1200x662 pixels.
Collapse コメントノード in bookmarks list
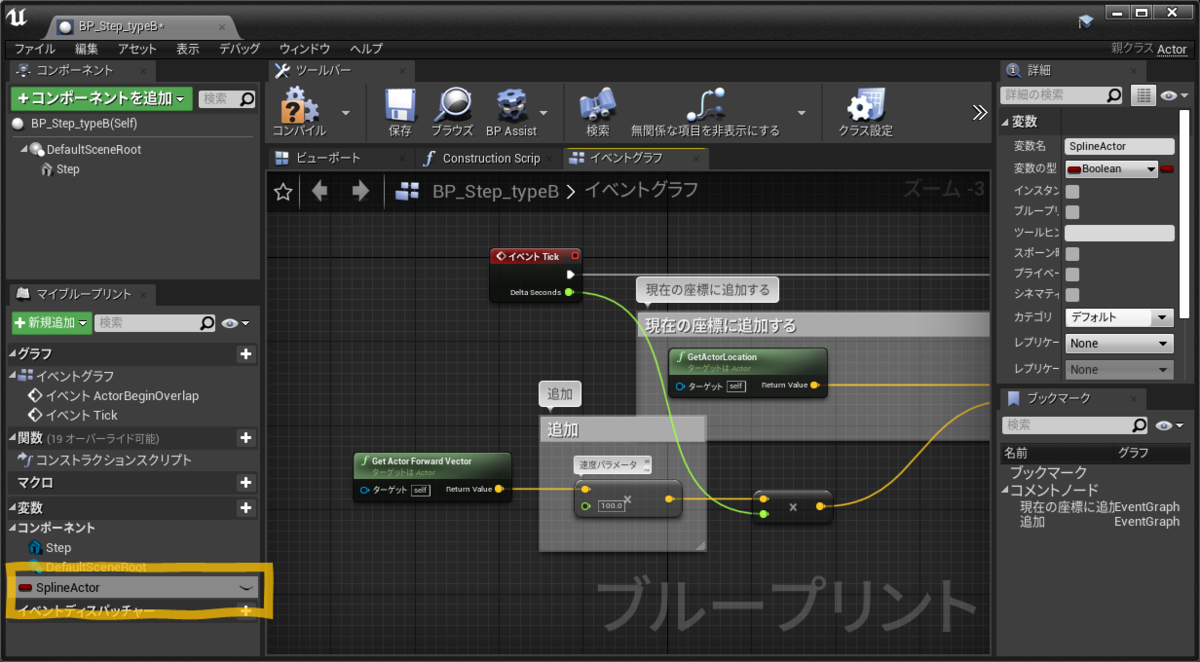point(1007,490)
